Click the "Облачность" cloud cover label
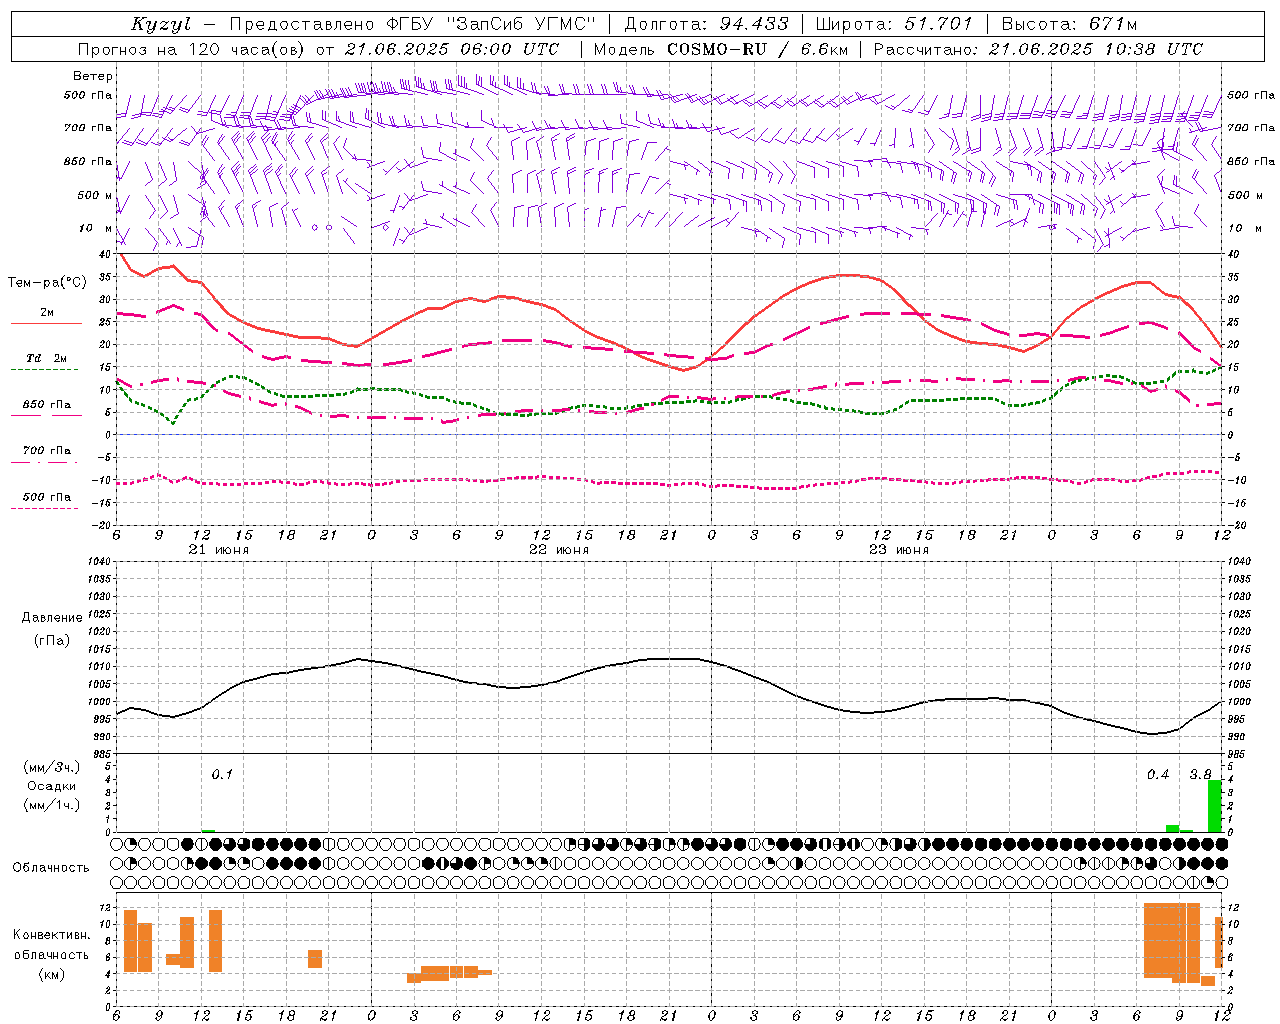The image size is (1280, 1024). pos(51,868)
